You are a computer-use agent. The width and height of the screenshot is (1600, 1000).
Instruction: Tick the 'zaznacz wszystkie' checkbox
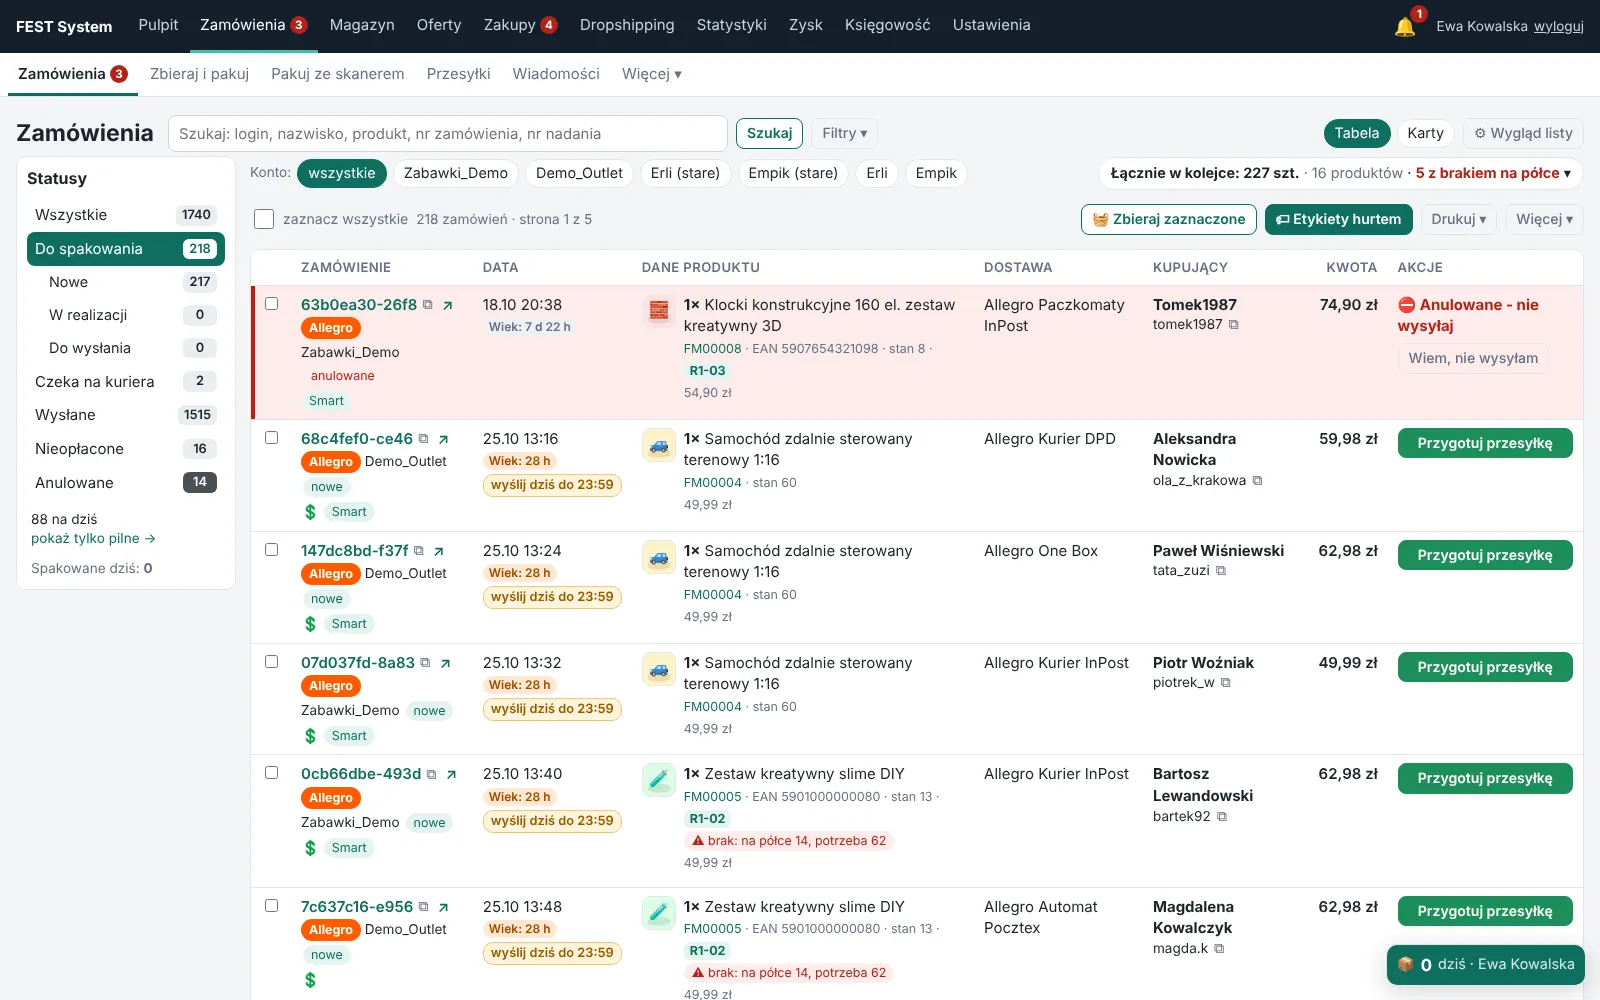(x=264, y=219)
